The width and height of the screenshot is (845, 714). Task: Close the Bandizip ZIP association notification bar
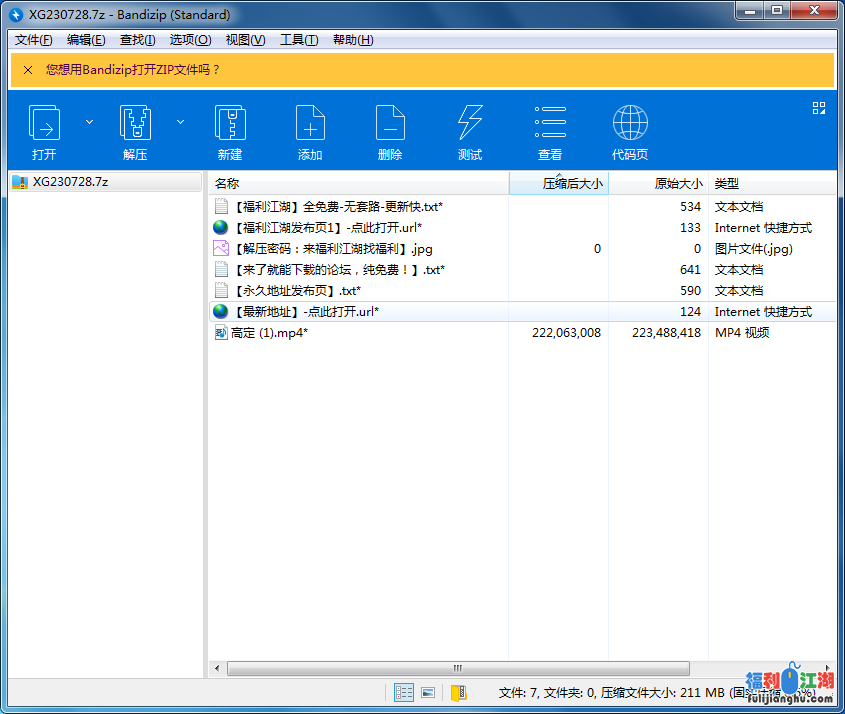coord(27,70)
